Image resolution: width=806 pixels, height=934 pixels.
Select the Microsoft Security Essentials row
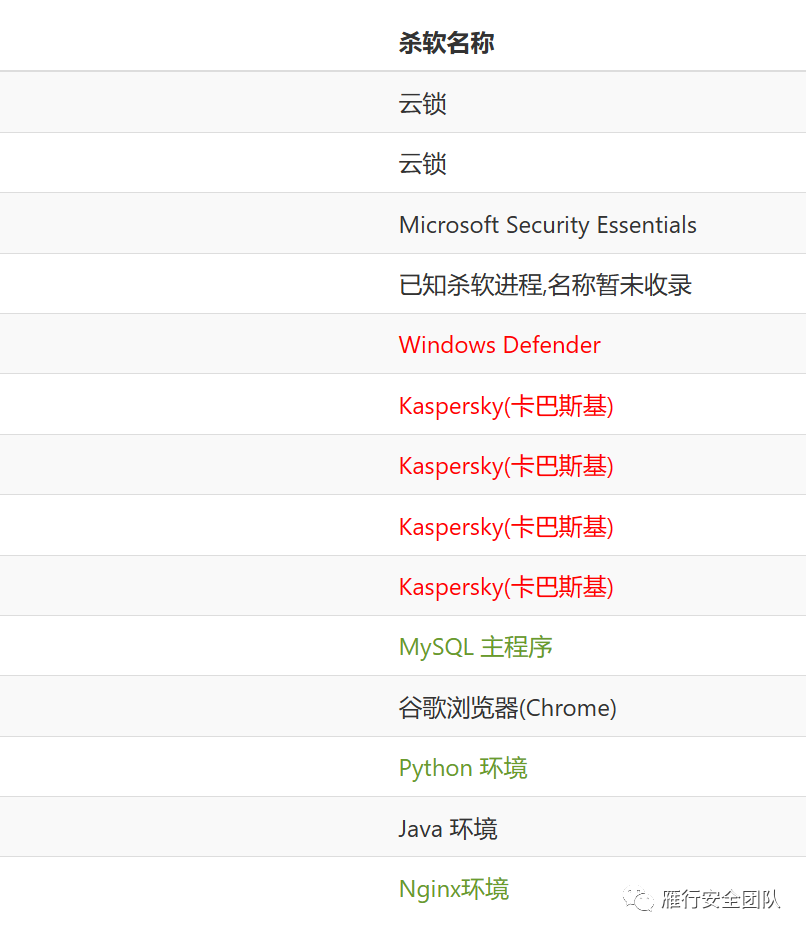pyautogui.click(x=403, y=223)
